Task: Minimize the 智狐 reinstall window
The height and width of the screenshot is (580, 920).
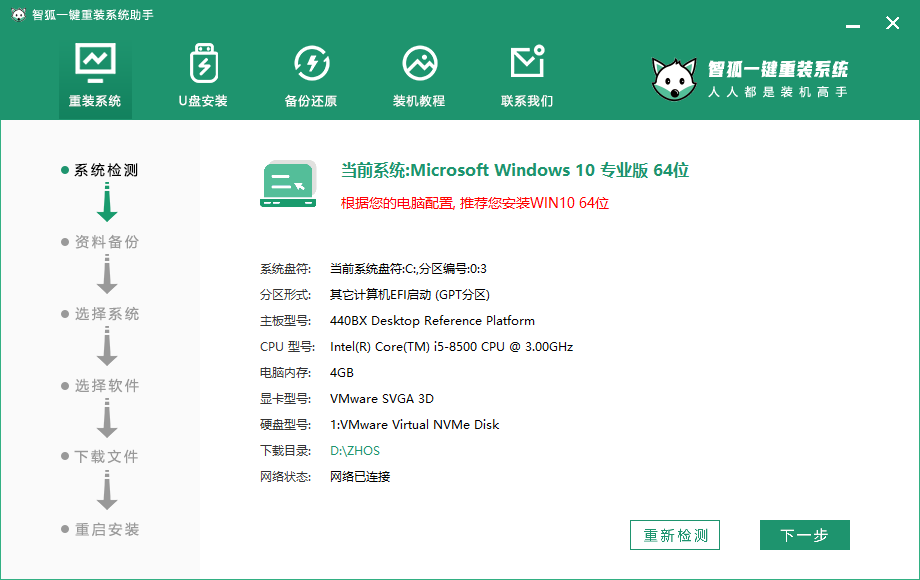Action: pos(850,23)
